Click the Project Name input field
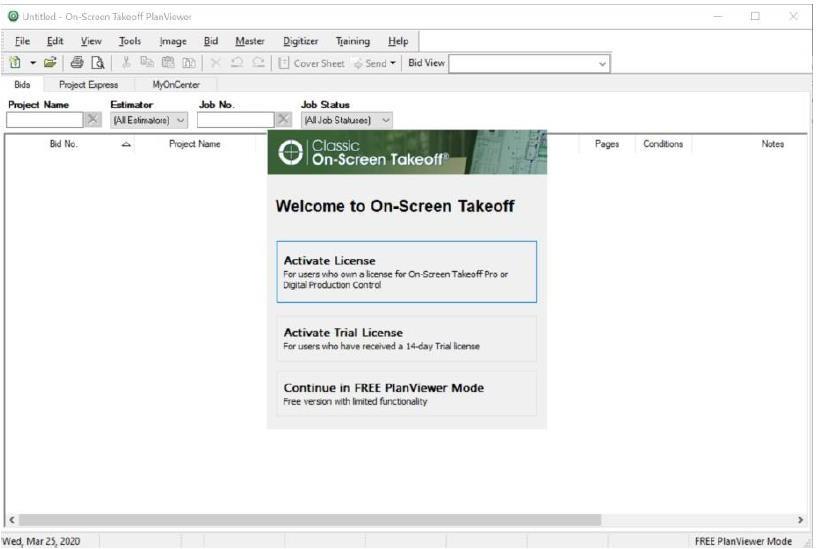Viewport: 816px width, 549px height. coord(43,120)
